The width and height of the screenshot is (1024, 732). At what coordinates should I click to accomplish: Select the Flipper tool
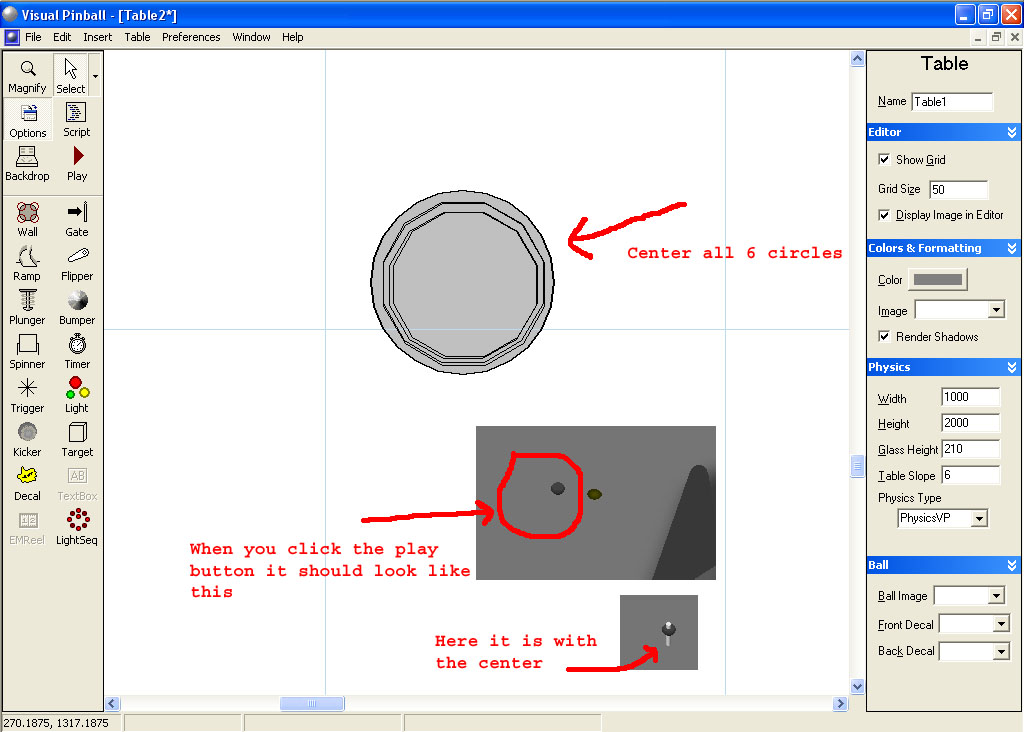tap(77, 263)
